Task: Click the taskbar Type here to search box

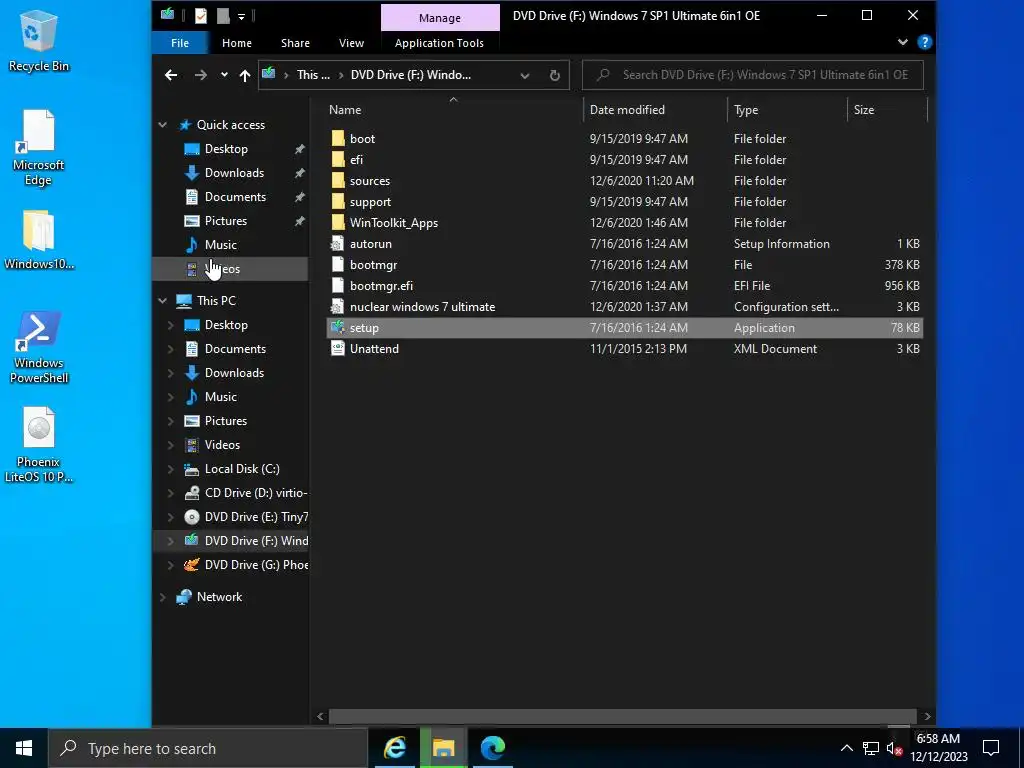Action: coord(208,748)
